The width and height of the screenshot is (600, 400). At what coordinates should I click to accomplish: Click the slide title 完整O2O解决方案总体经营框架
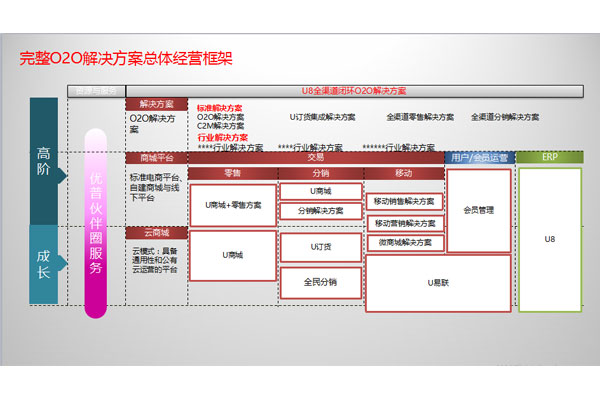pos(126,59)
